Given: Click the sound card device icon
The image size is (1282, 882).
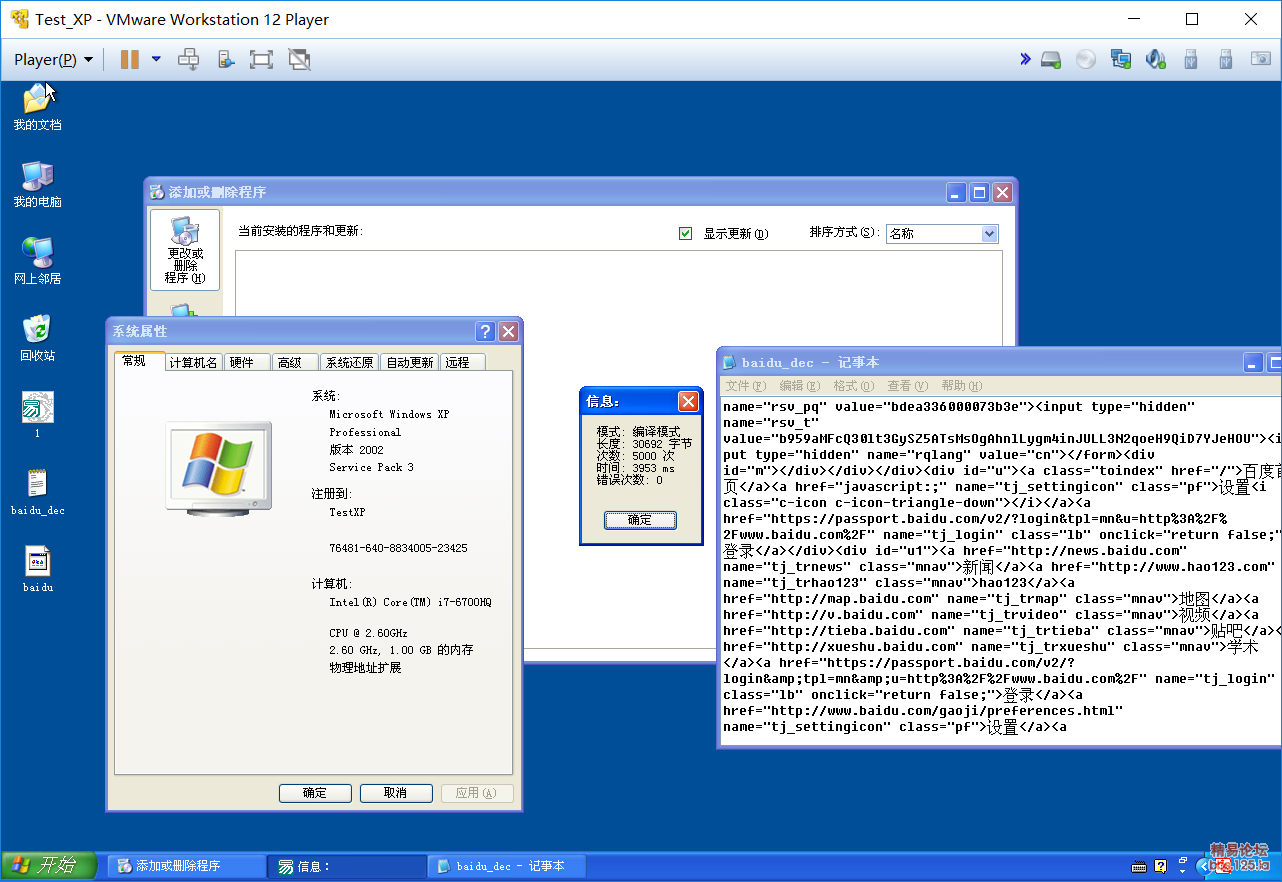Looking at the screenshot, I should click(x=1156, y=60).
